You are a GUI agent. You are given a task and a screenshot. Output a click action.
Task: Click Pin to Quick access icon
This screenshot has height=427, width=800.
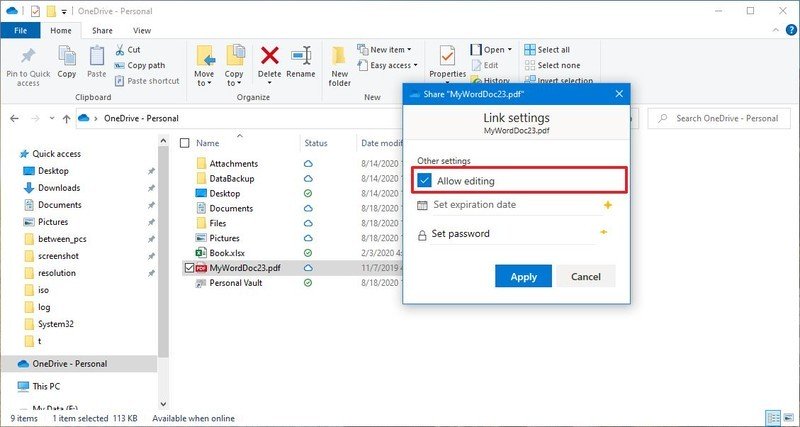click(x=28, y=55)
